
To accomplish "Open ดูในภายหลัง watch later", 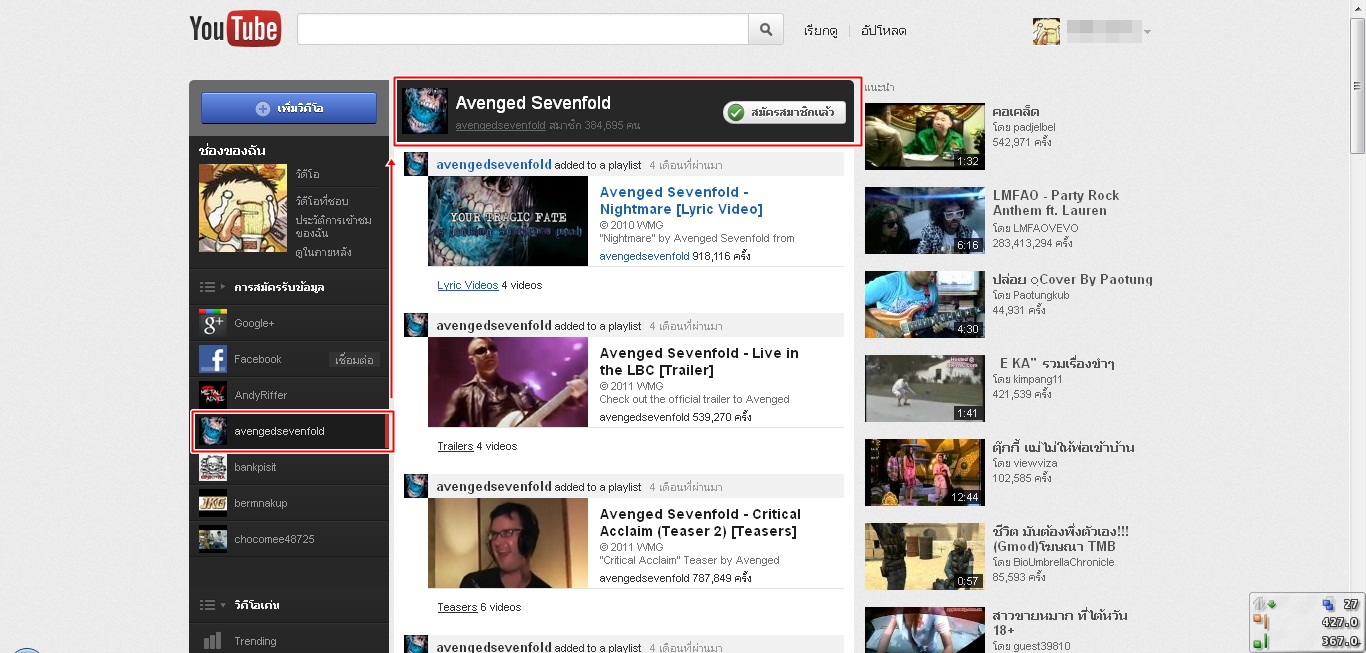I will click(323, 252).
